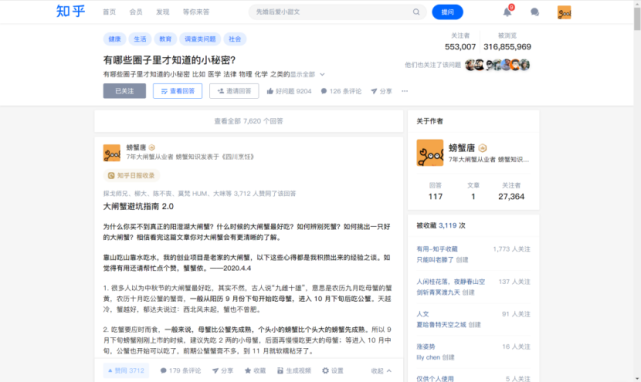The width and height of the screenshot is (641, 382).
Task: Expand question description with 显示全部
Action: 307,74
